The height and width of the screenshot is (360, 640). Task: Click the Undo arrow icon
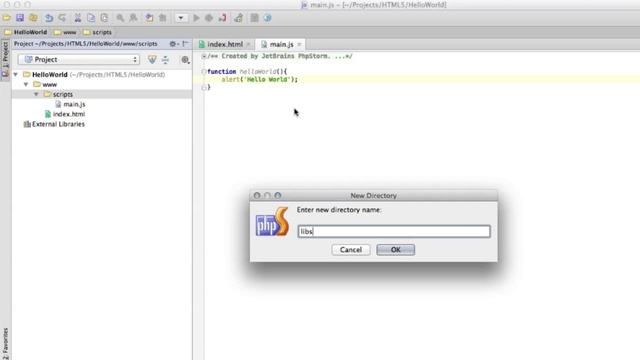[x=49, y=18]
